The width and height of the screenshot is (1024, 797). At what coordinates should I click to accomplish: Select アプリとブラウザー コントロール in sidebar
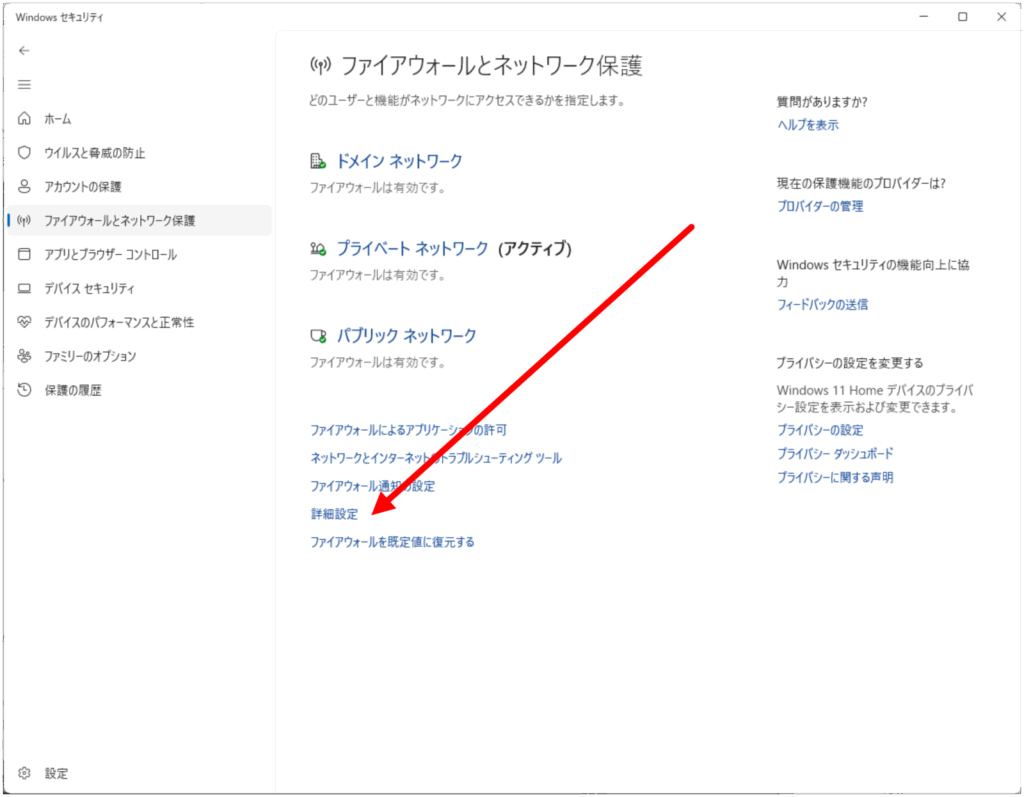(x=110, y=255)
